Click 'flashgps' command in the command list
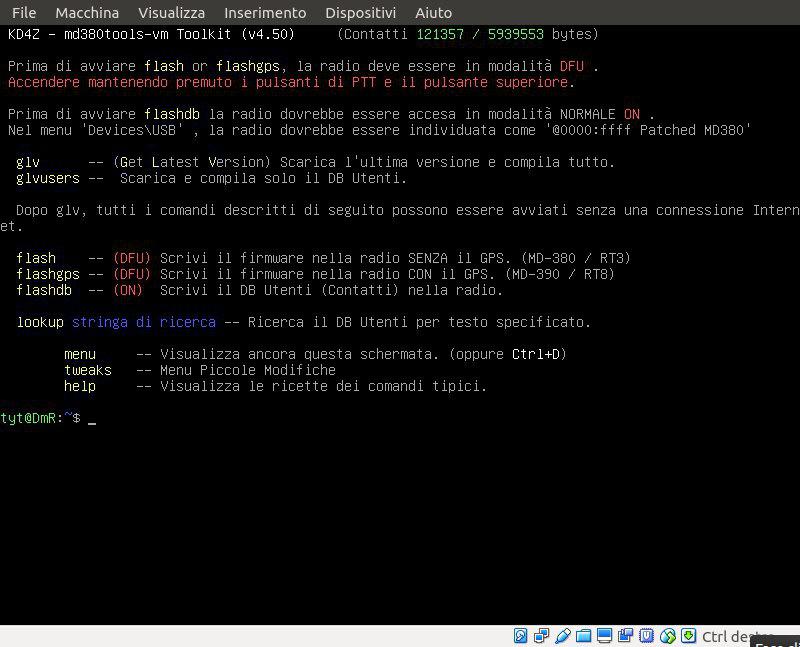The height and width of the screenshot is (647, 800). coord(48,274)
